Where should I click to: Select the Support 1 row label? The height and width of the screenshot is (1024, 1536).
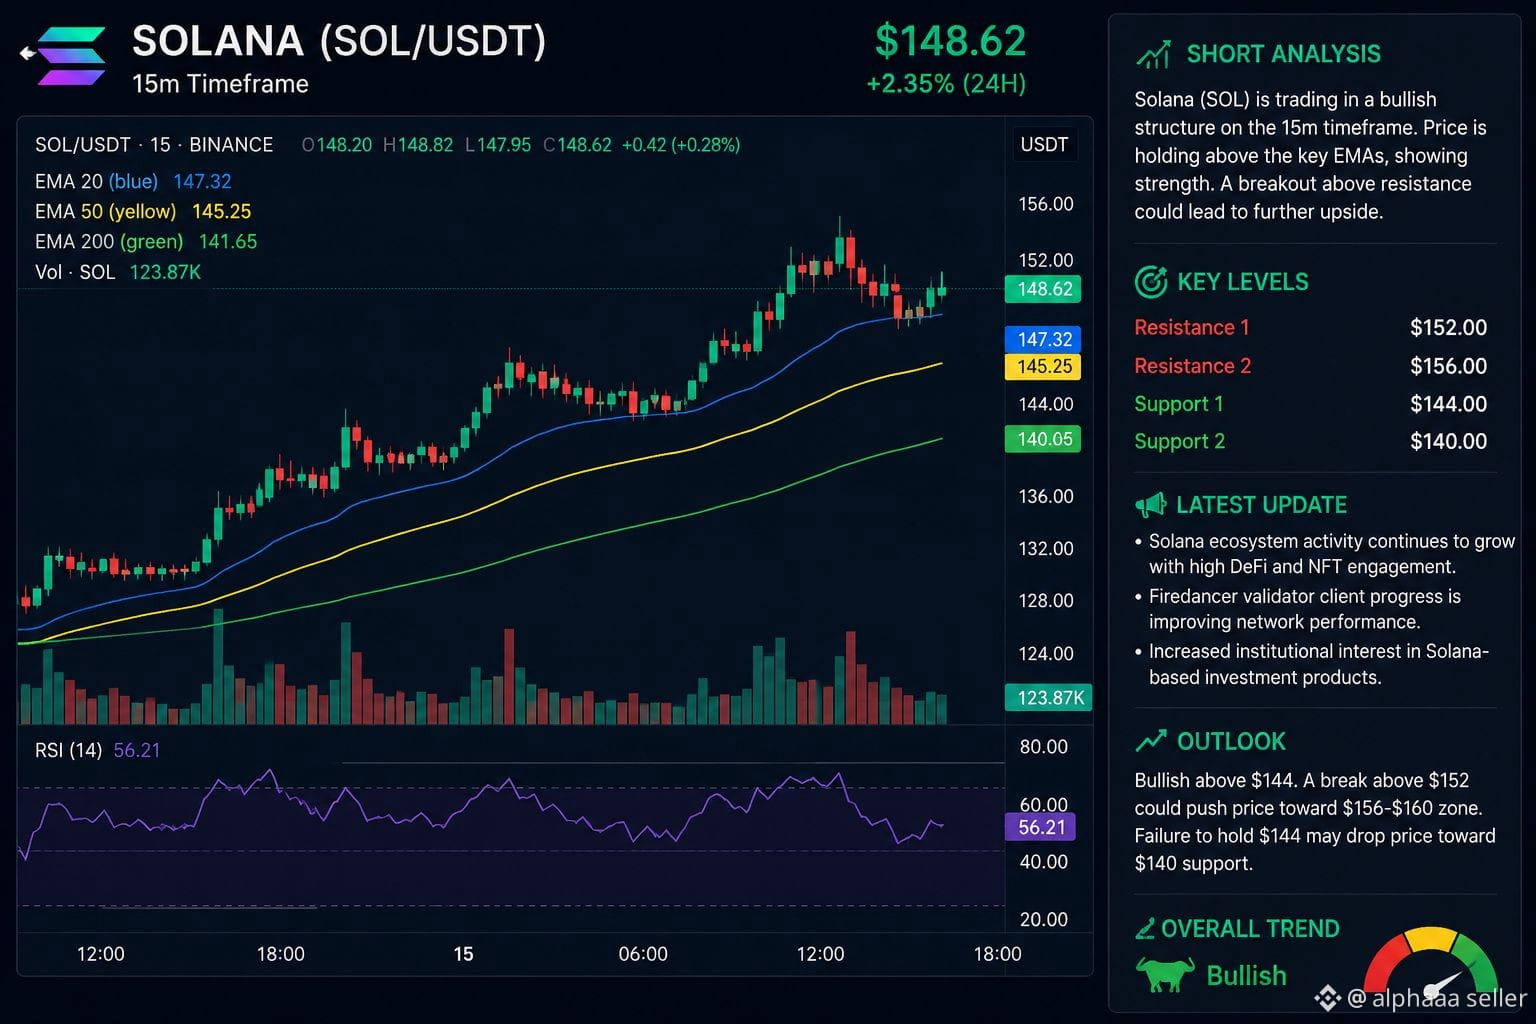point(1178,404)
